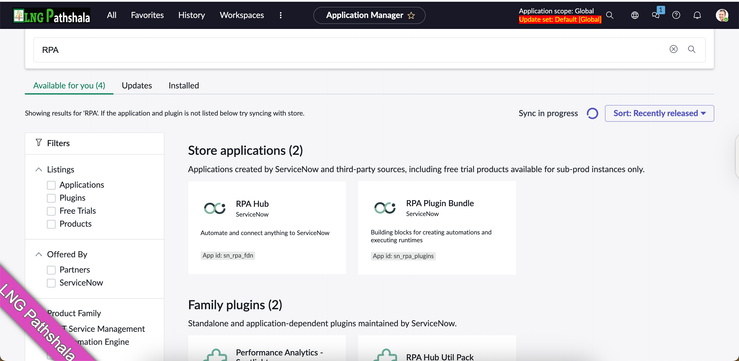Screen dimensions: 739x361
Task: Switch to the Updates tab
Action: [x=137, y=86]
